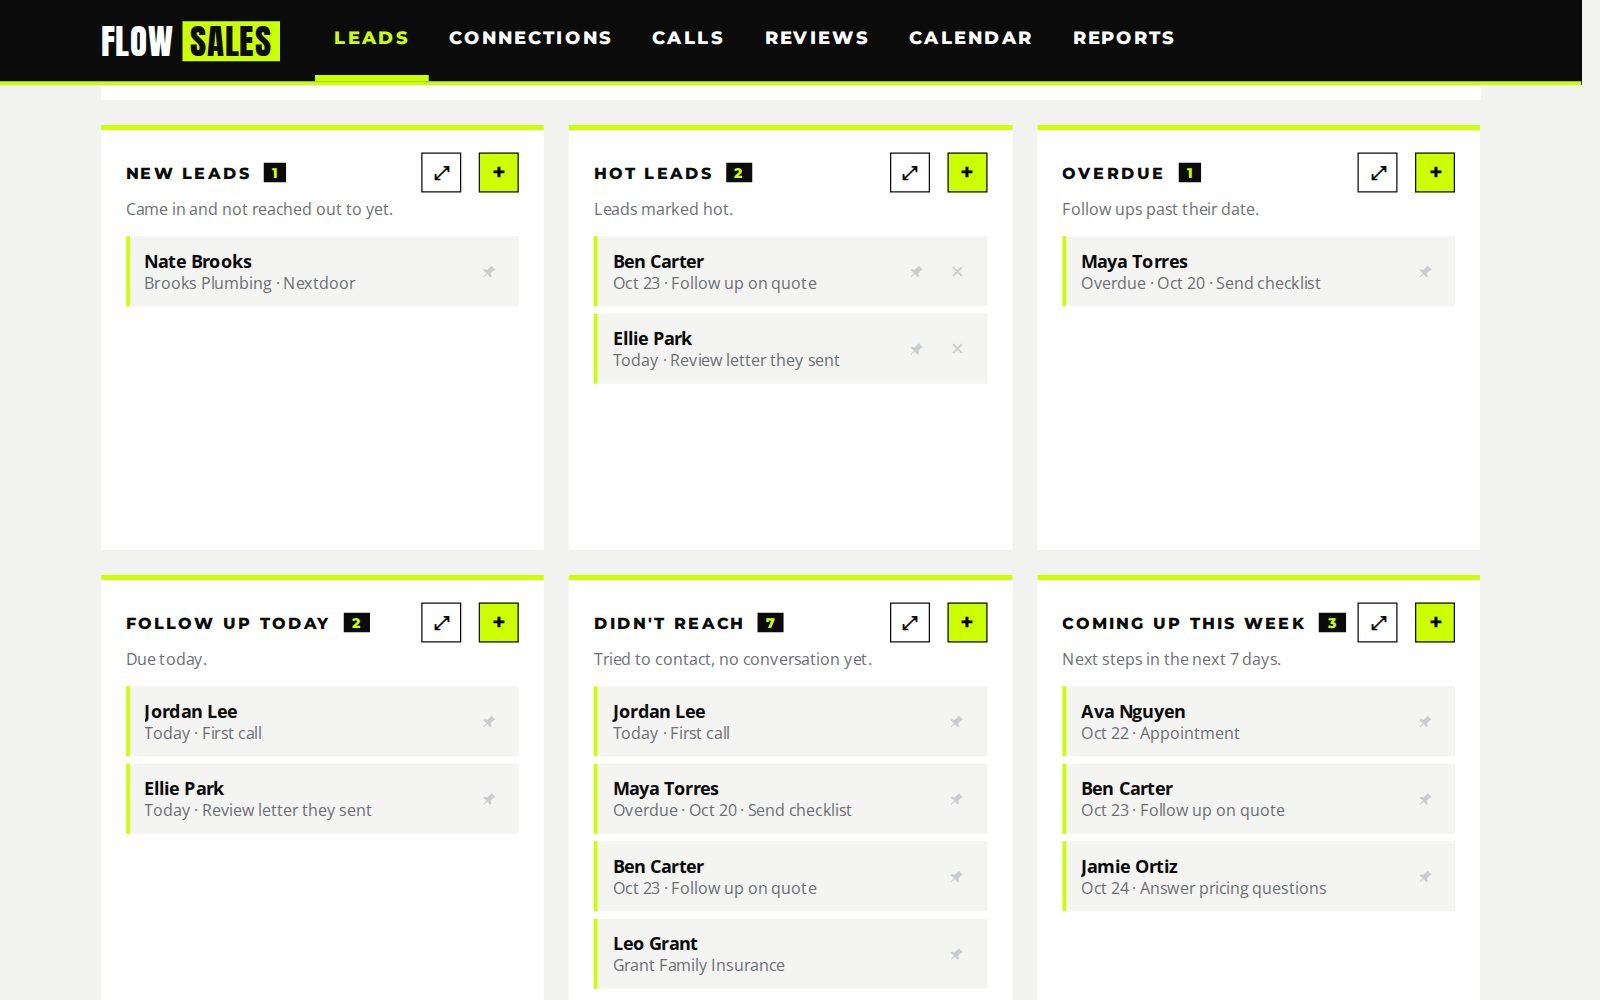1600x1000 pixels.
Task: Pin Jordan Lee in Didn't Reach
Action: coord(957,721)
